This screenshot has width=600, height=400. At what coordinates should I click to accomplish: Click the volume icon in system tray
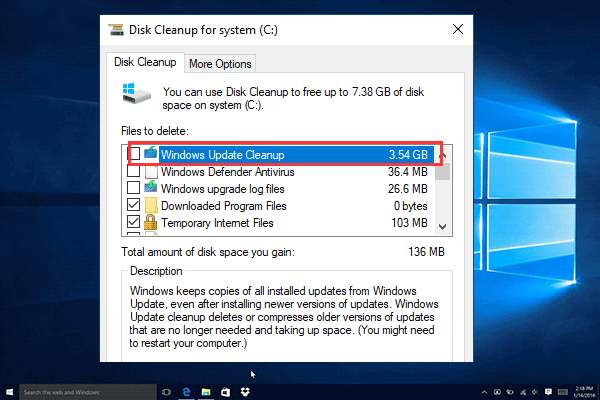[x=535, y=392]
